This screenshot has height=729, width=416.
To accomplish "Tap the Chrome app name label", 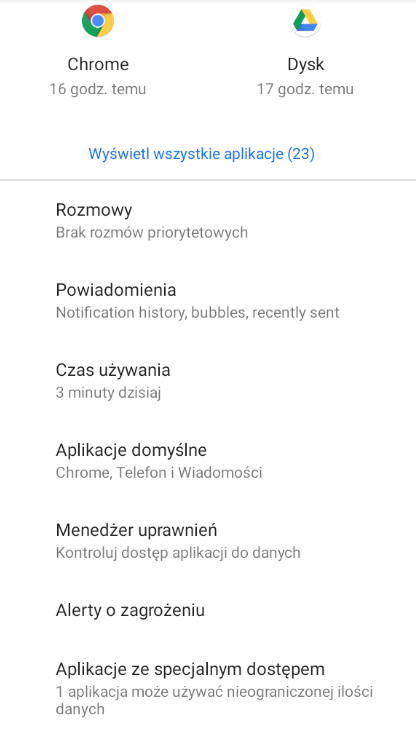I will pos(98,64).
